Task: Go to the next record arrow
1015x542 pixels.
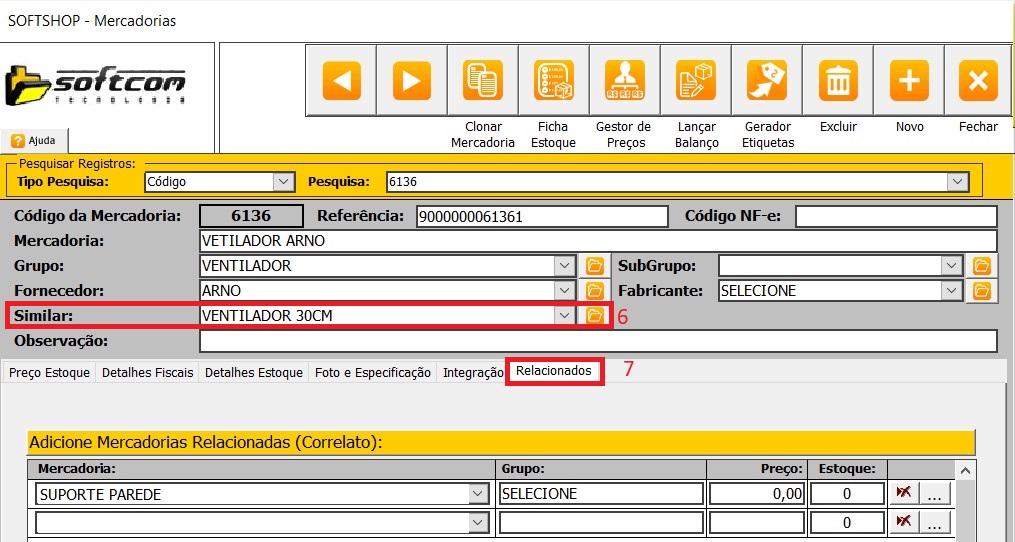Action: click(x=411, y=81)
